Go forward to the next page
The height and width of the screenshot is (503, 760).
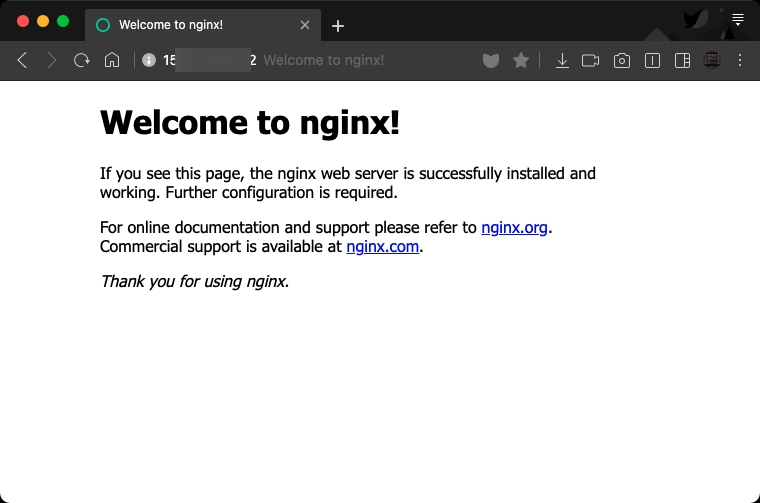[x=52, y=61]
